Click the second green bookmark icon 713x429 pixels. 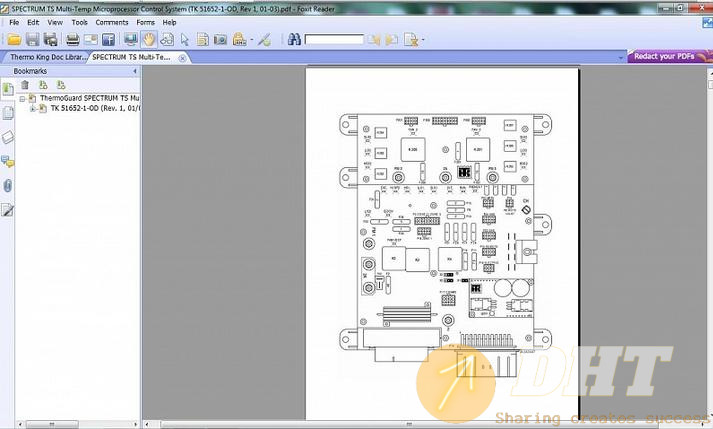pos(61,85)
